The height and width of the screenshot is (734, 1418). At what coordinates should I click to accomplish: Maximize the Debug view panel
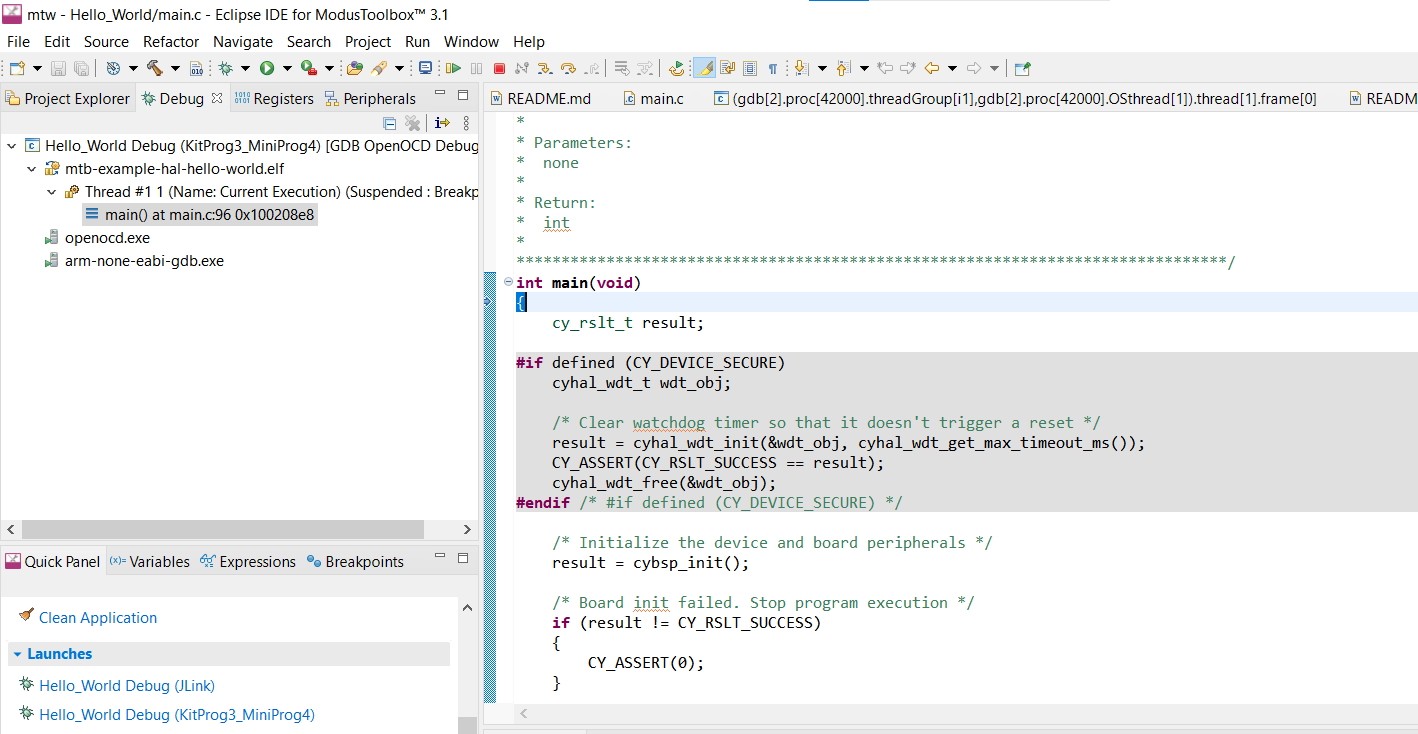pyautogui.click(x=463, y=95)
